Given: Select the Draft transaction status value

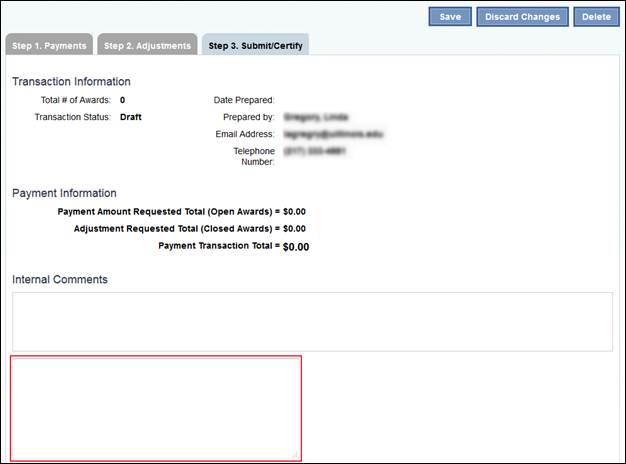Looking at the screenshot, I should click(x=131, y=117).
